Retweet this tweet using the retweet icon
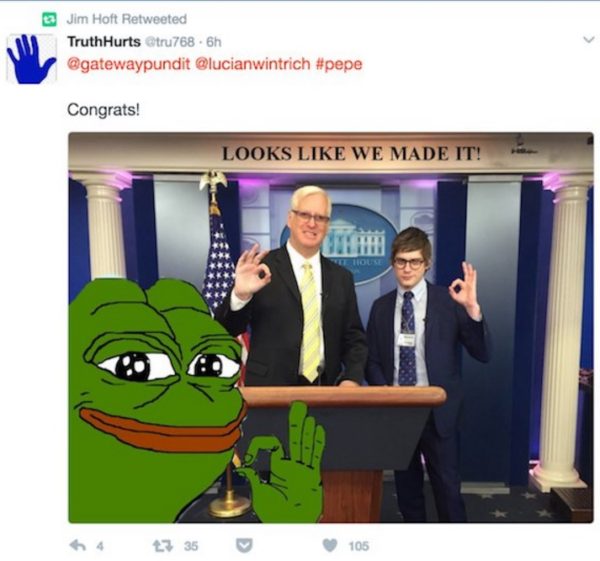600x561 pixels. [163, 545]
